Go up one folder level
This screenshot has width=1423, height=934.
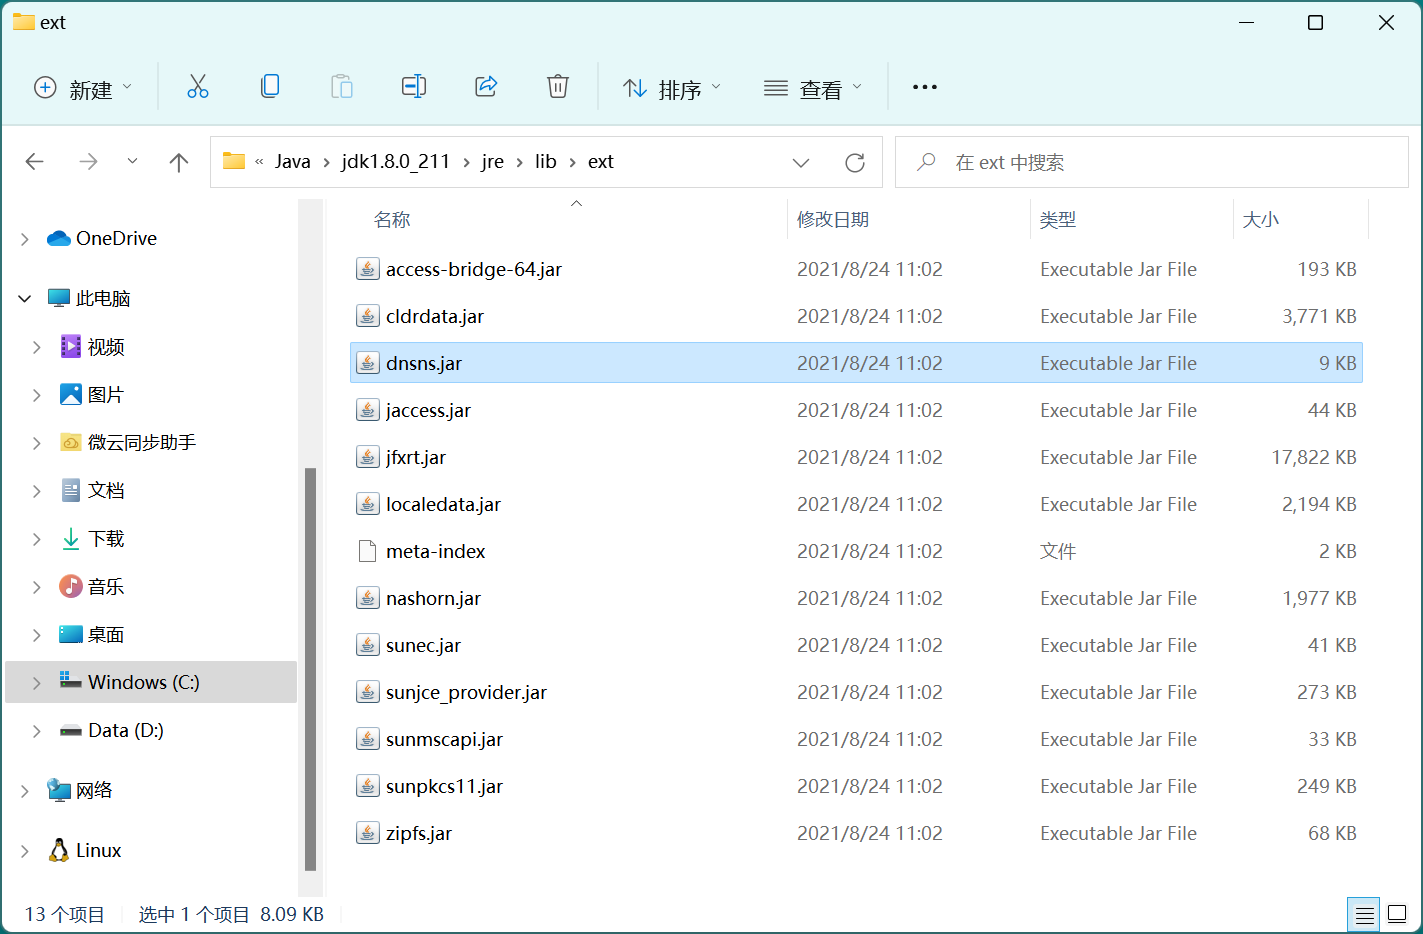pos(179,162)
